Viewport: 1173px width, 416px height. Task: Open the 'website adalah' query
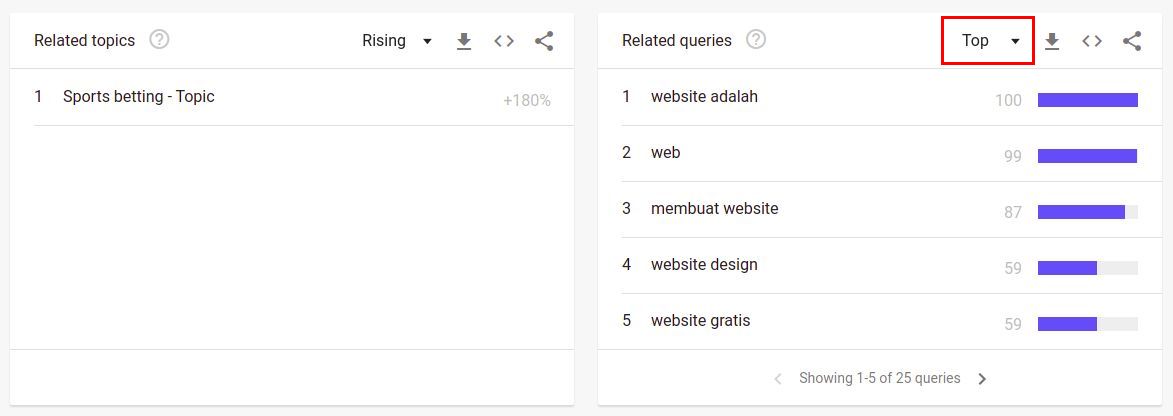704,97
